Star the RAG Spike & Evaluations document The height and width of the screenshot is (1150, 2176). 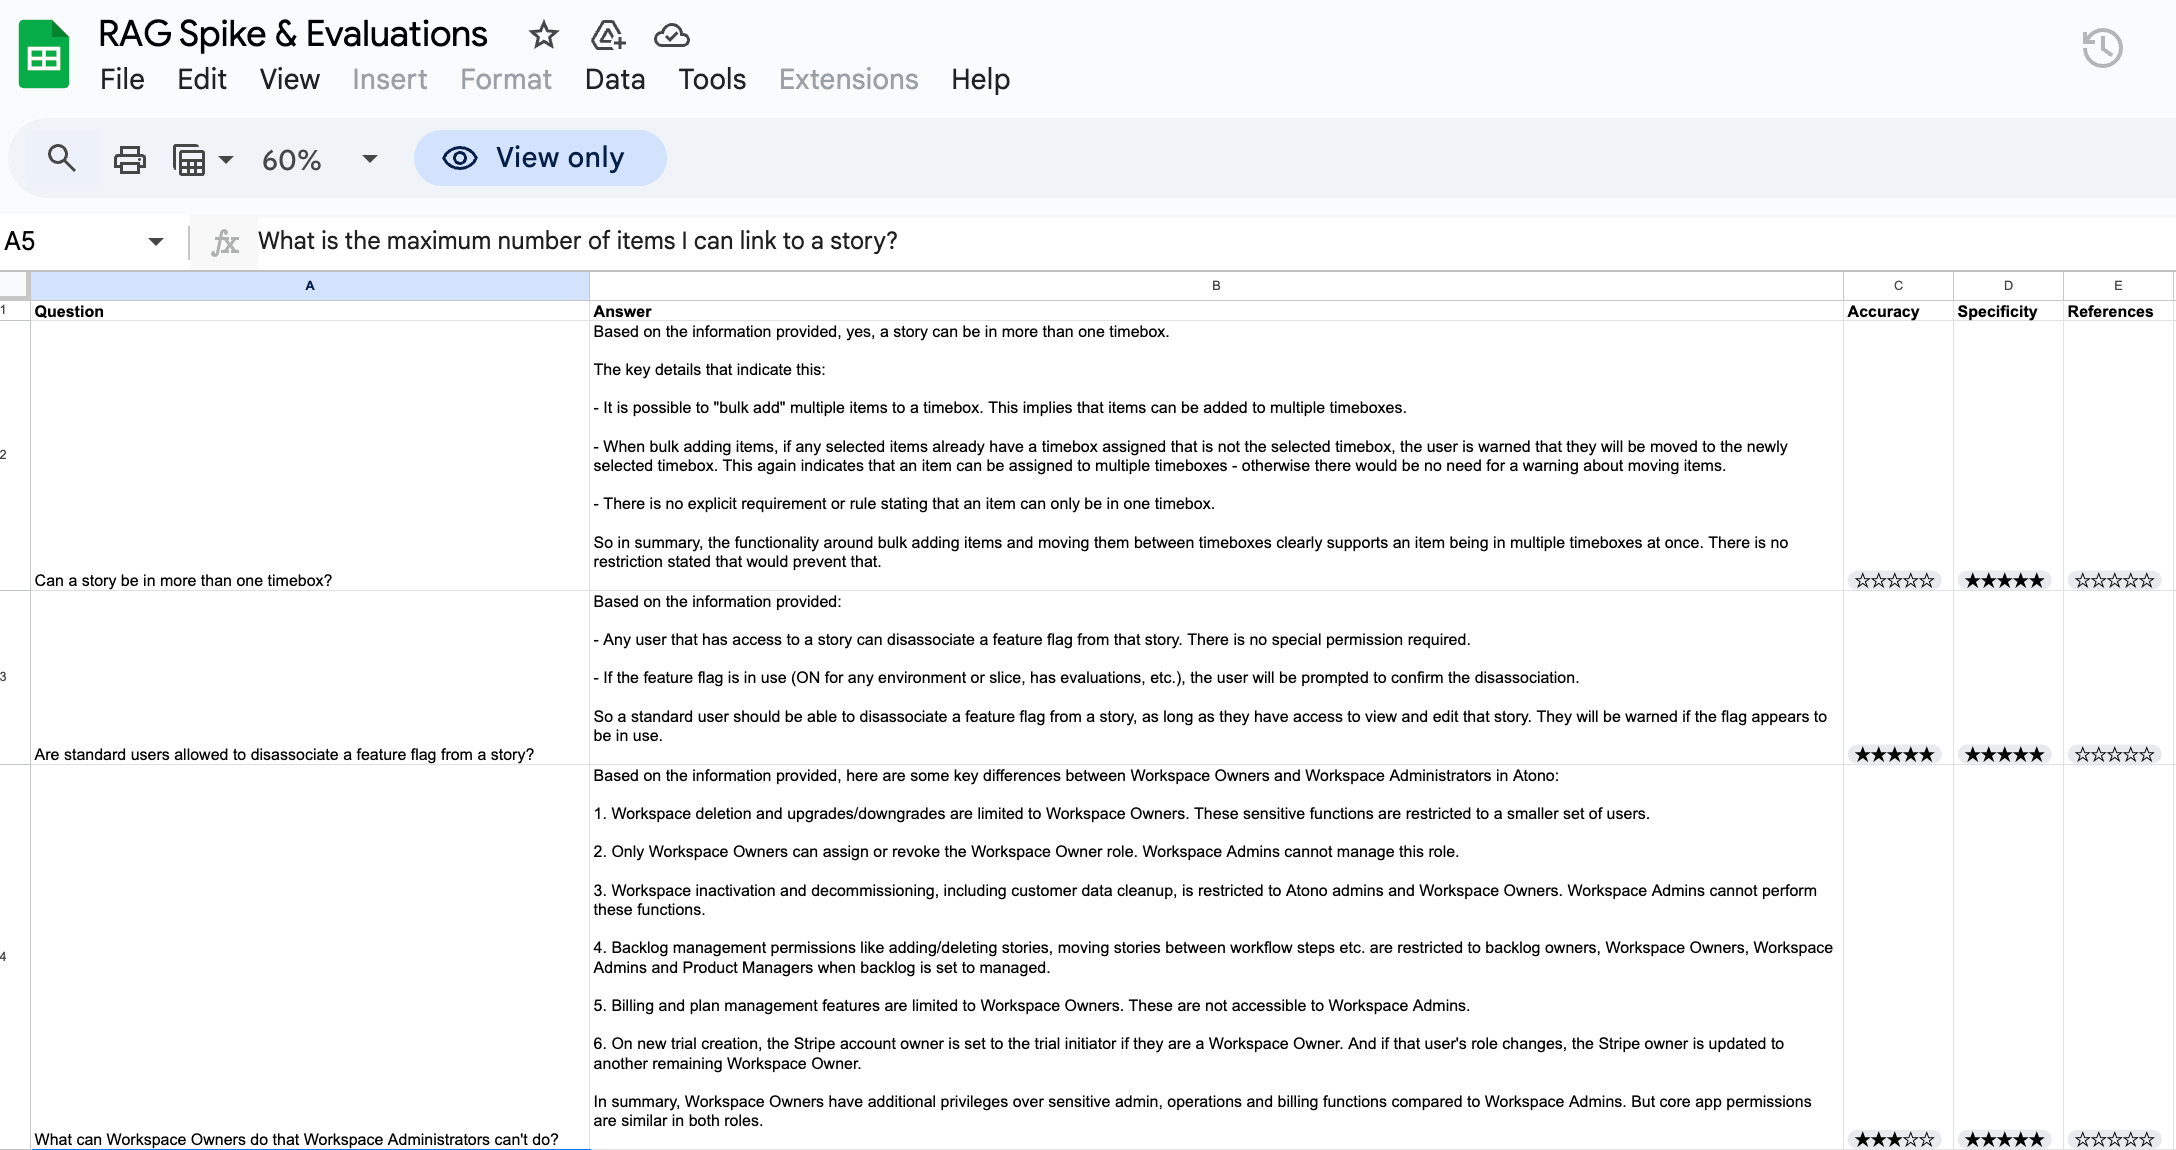click(543, 36)
